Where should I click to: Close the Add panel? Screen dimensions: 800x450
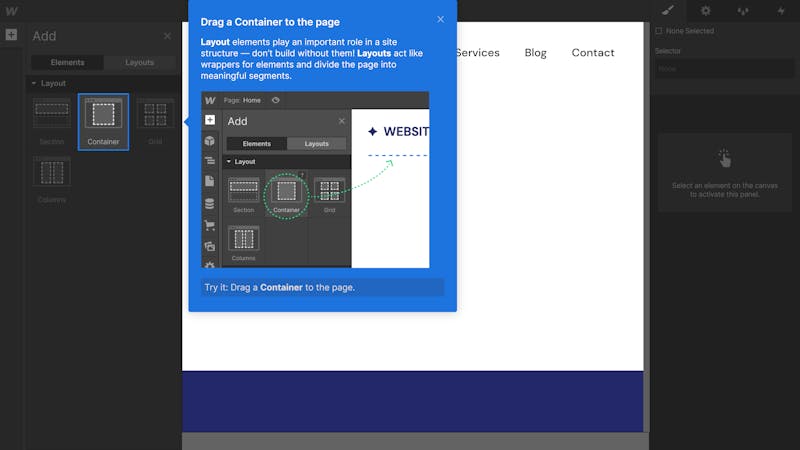pyautogui.click(x=167, y=36)
